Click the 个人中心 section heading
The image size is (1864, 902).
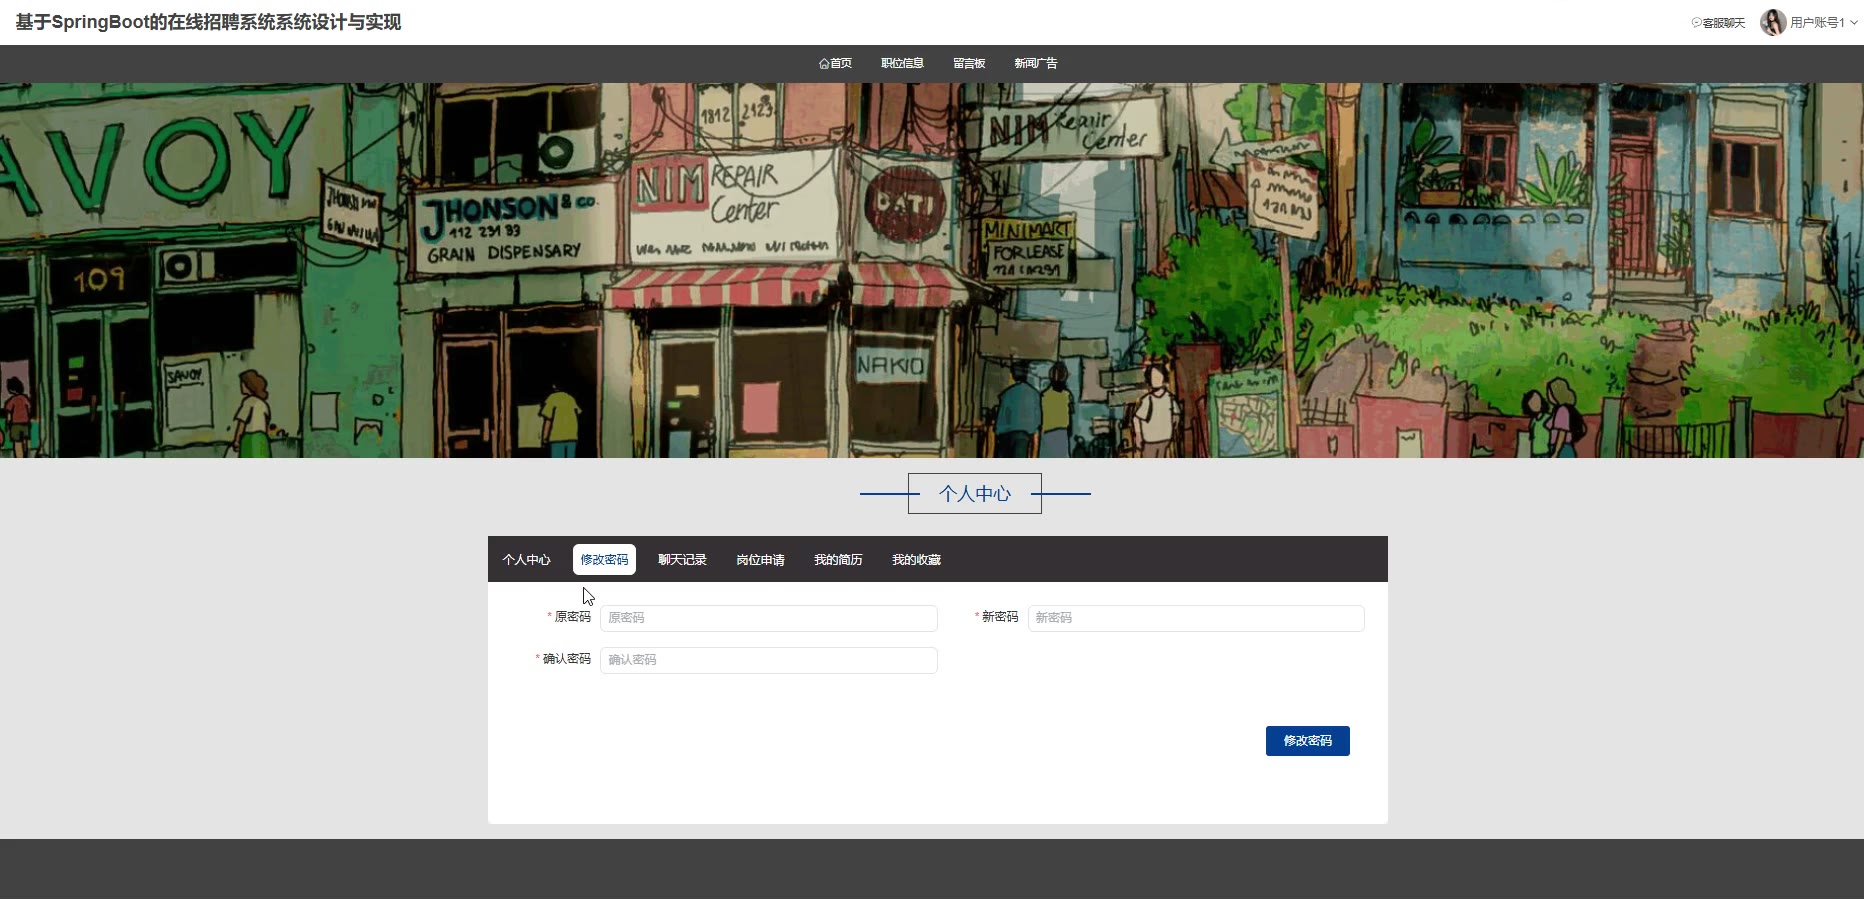(975, 494)
